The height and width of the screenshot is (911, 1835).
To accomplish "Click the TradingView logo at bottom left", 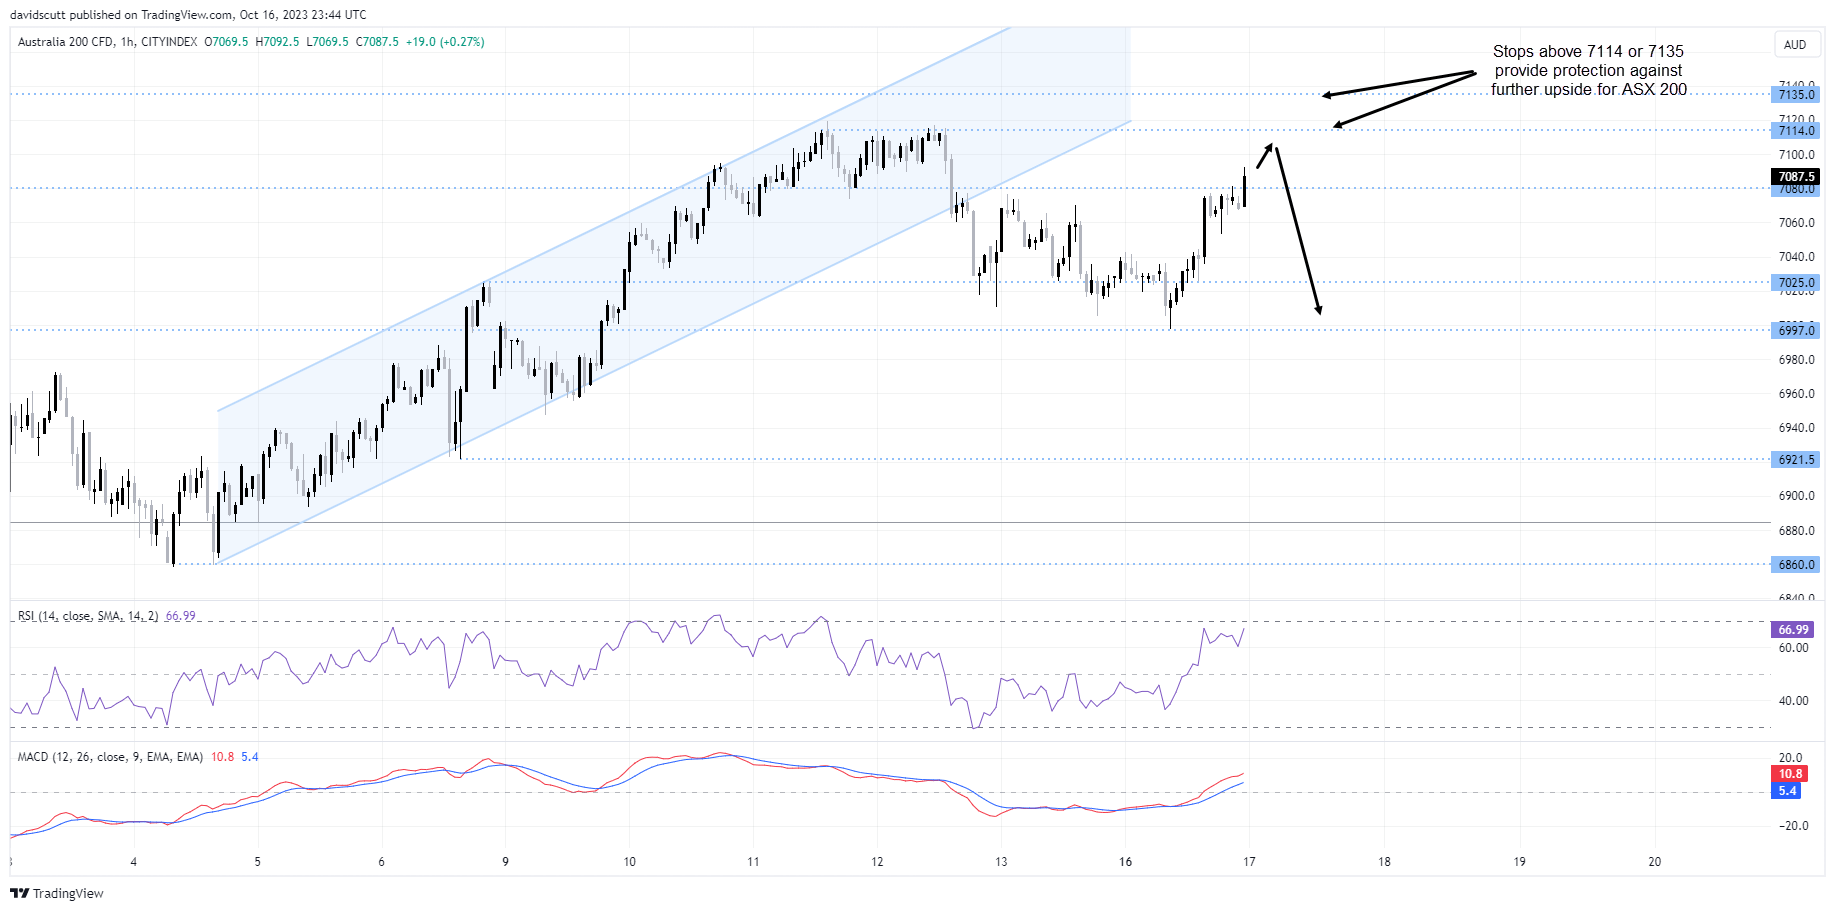I will tap(57, 893).
